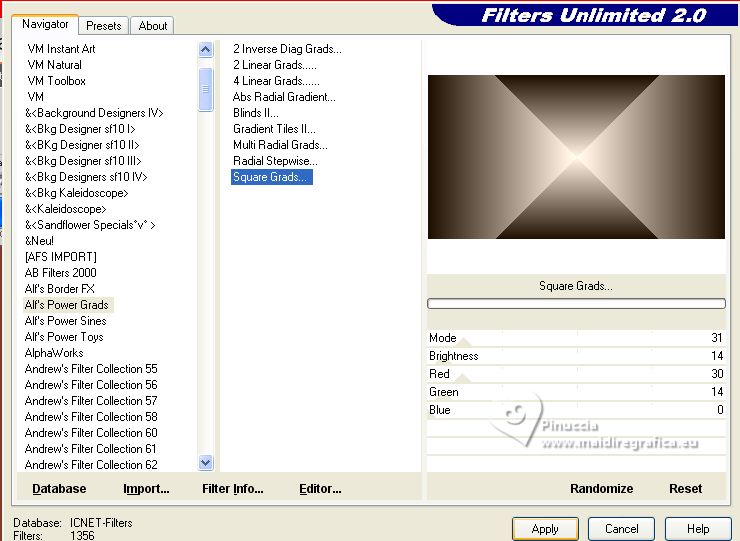The image size is (740, 541).
Task: Select Andrew's Filter Collection 60
Action: [x=91, y=433]
